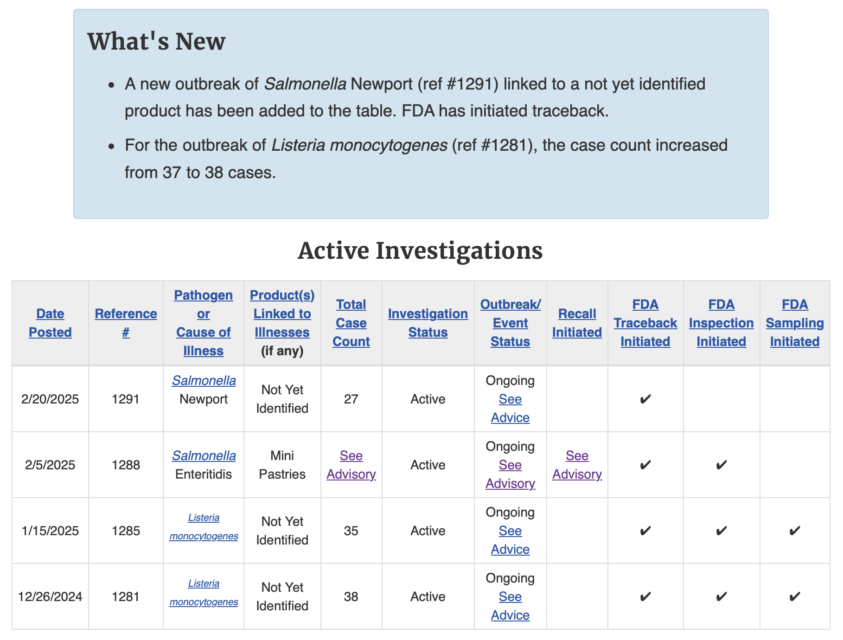Sort by Total Case Count header
Viewport: 843px width, 640px height.
[x=351, y=323]
